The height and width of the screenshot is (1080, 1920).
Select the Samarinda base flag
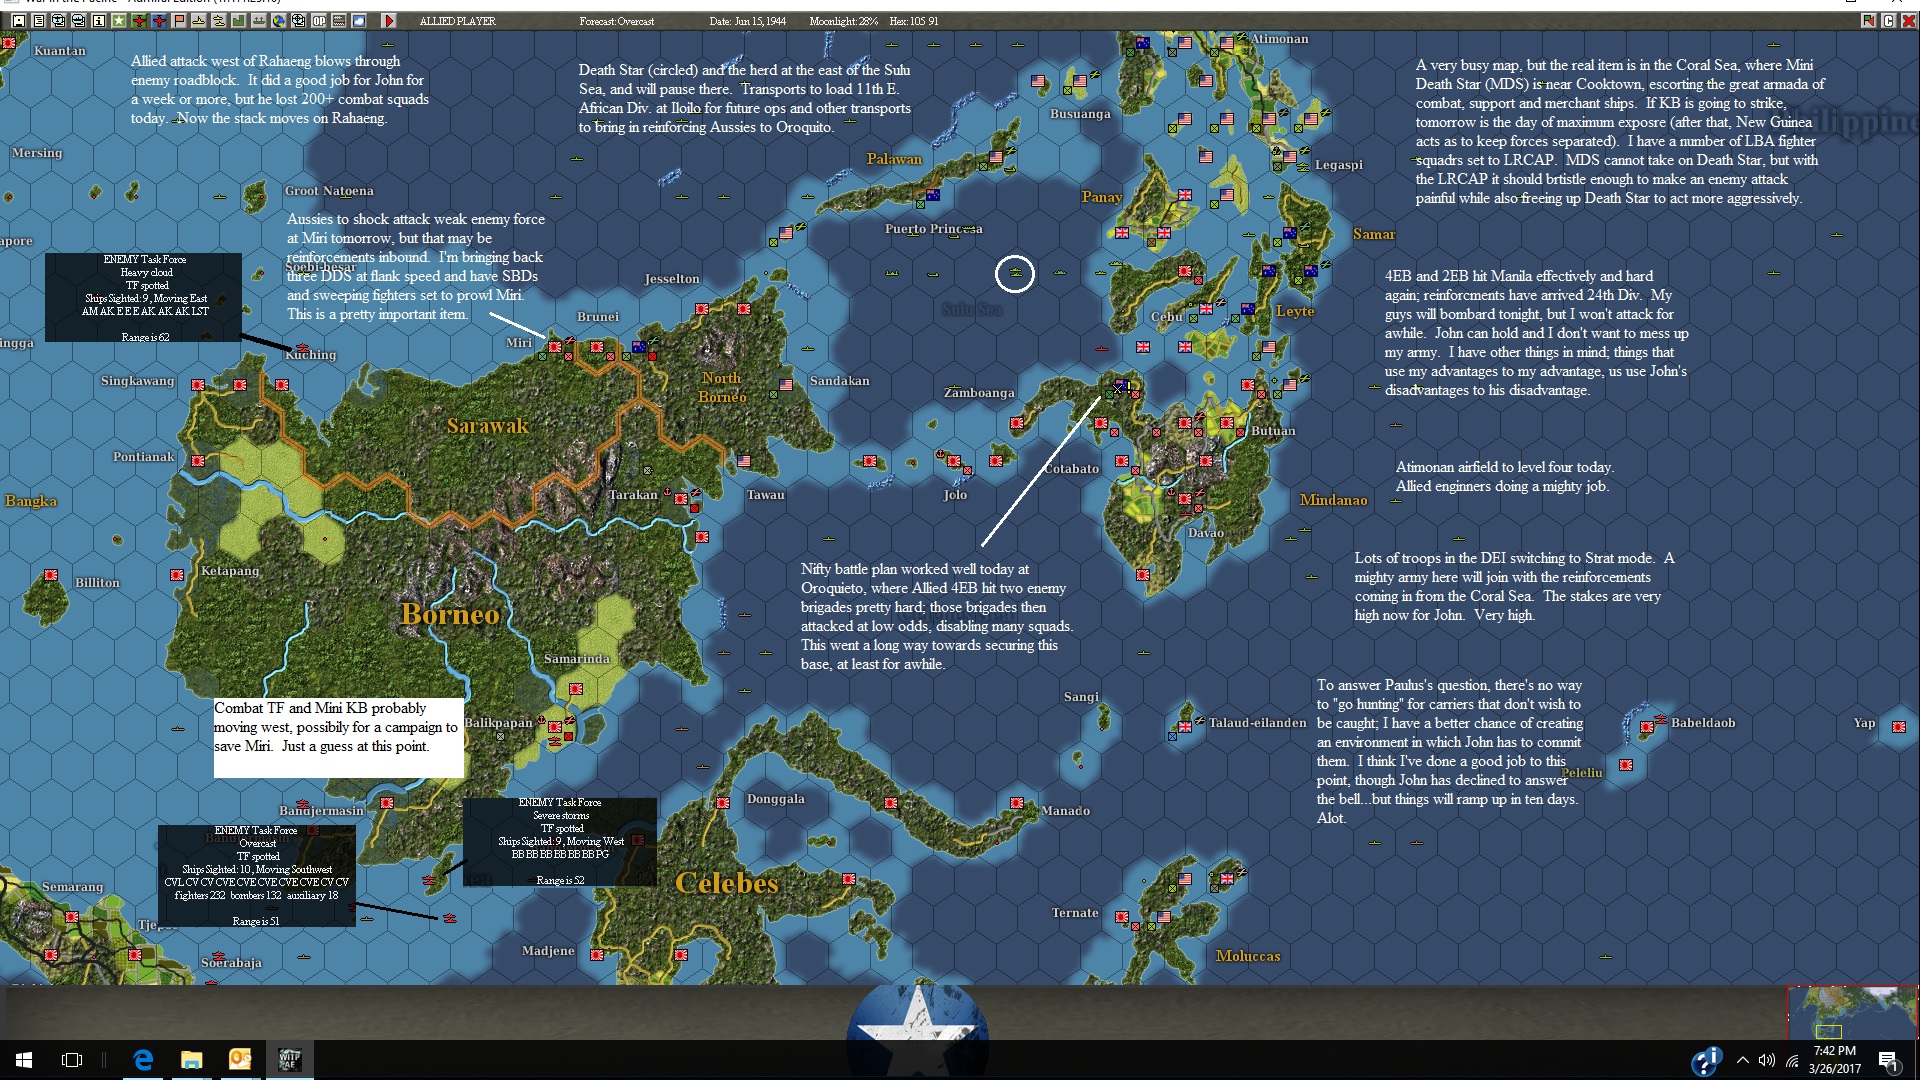tap(576, 689)
